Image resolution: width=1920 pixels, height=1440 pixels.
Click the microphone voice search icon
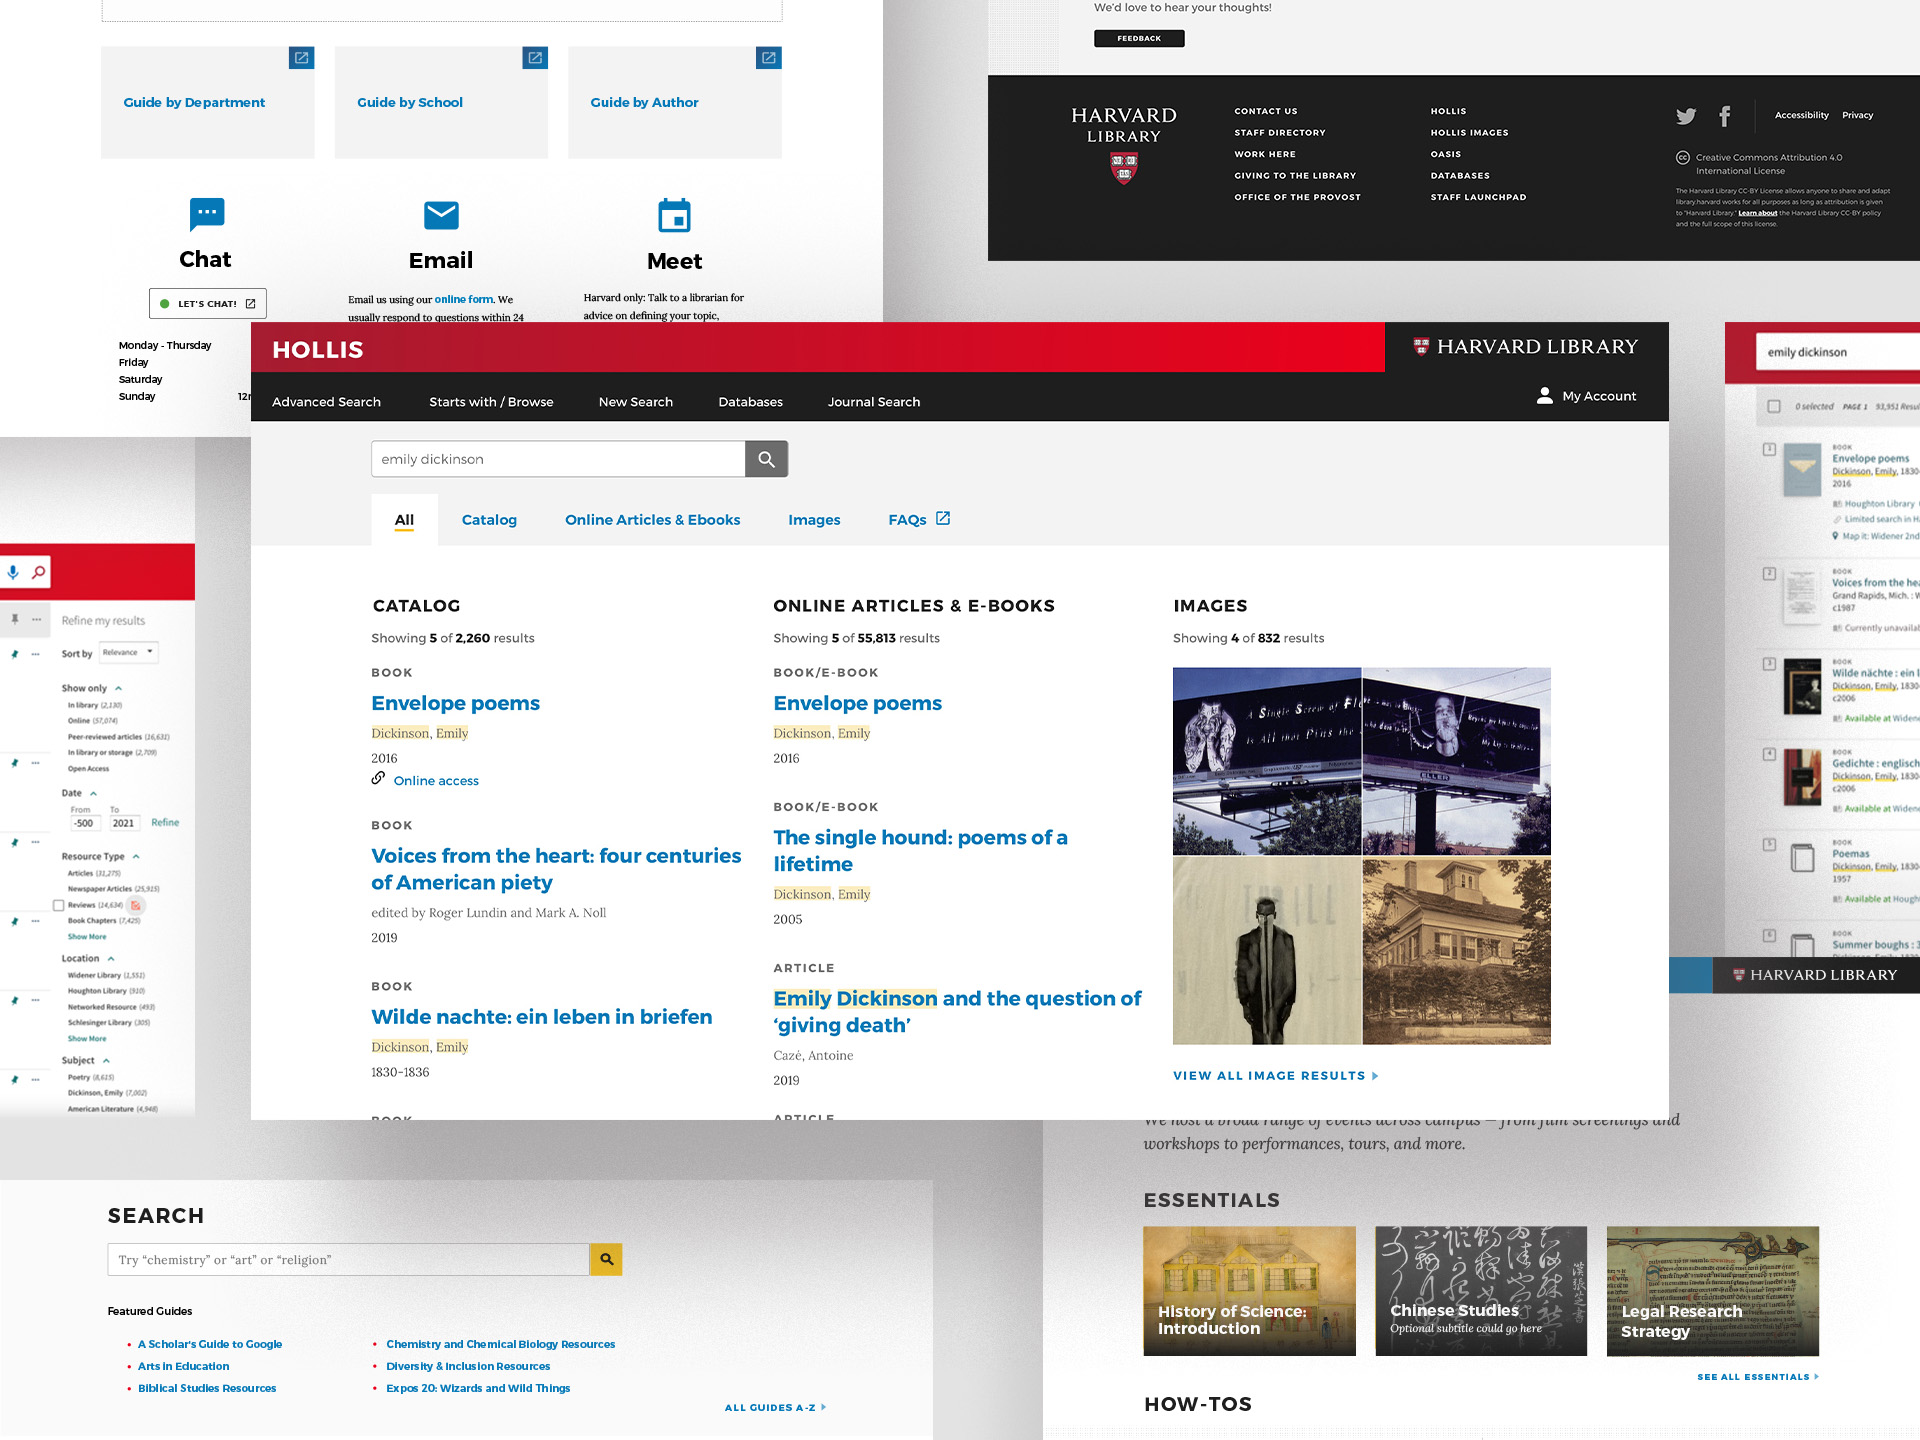click(x=13, y=572)
